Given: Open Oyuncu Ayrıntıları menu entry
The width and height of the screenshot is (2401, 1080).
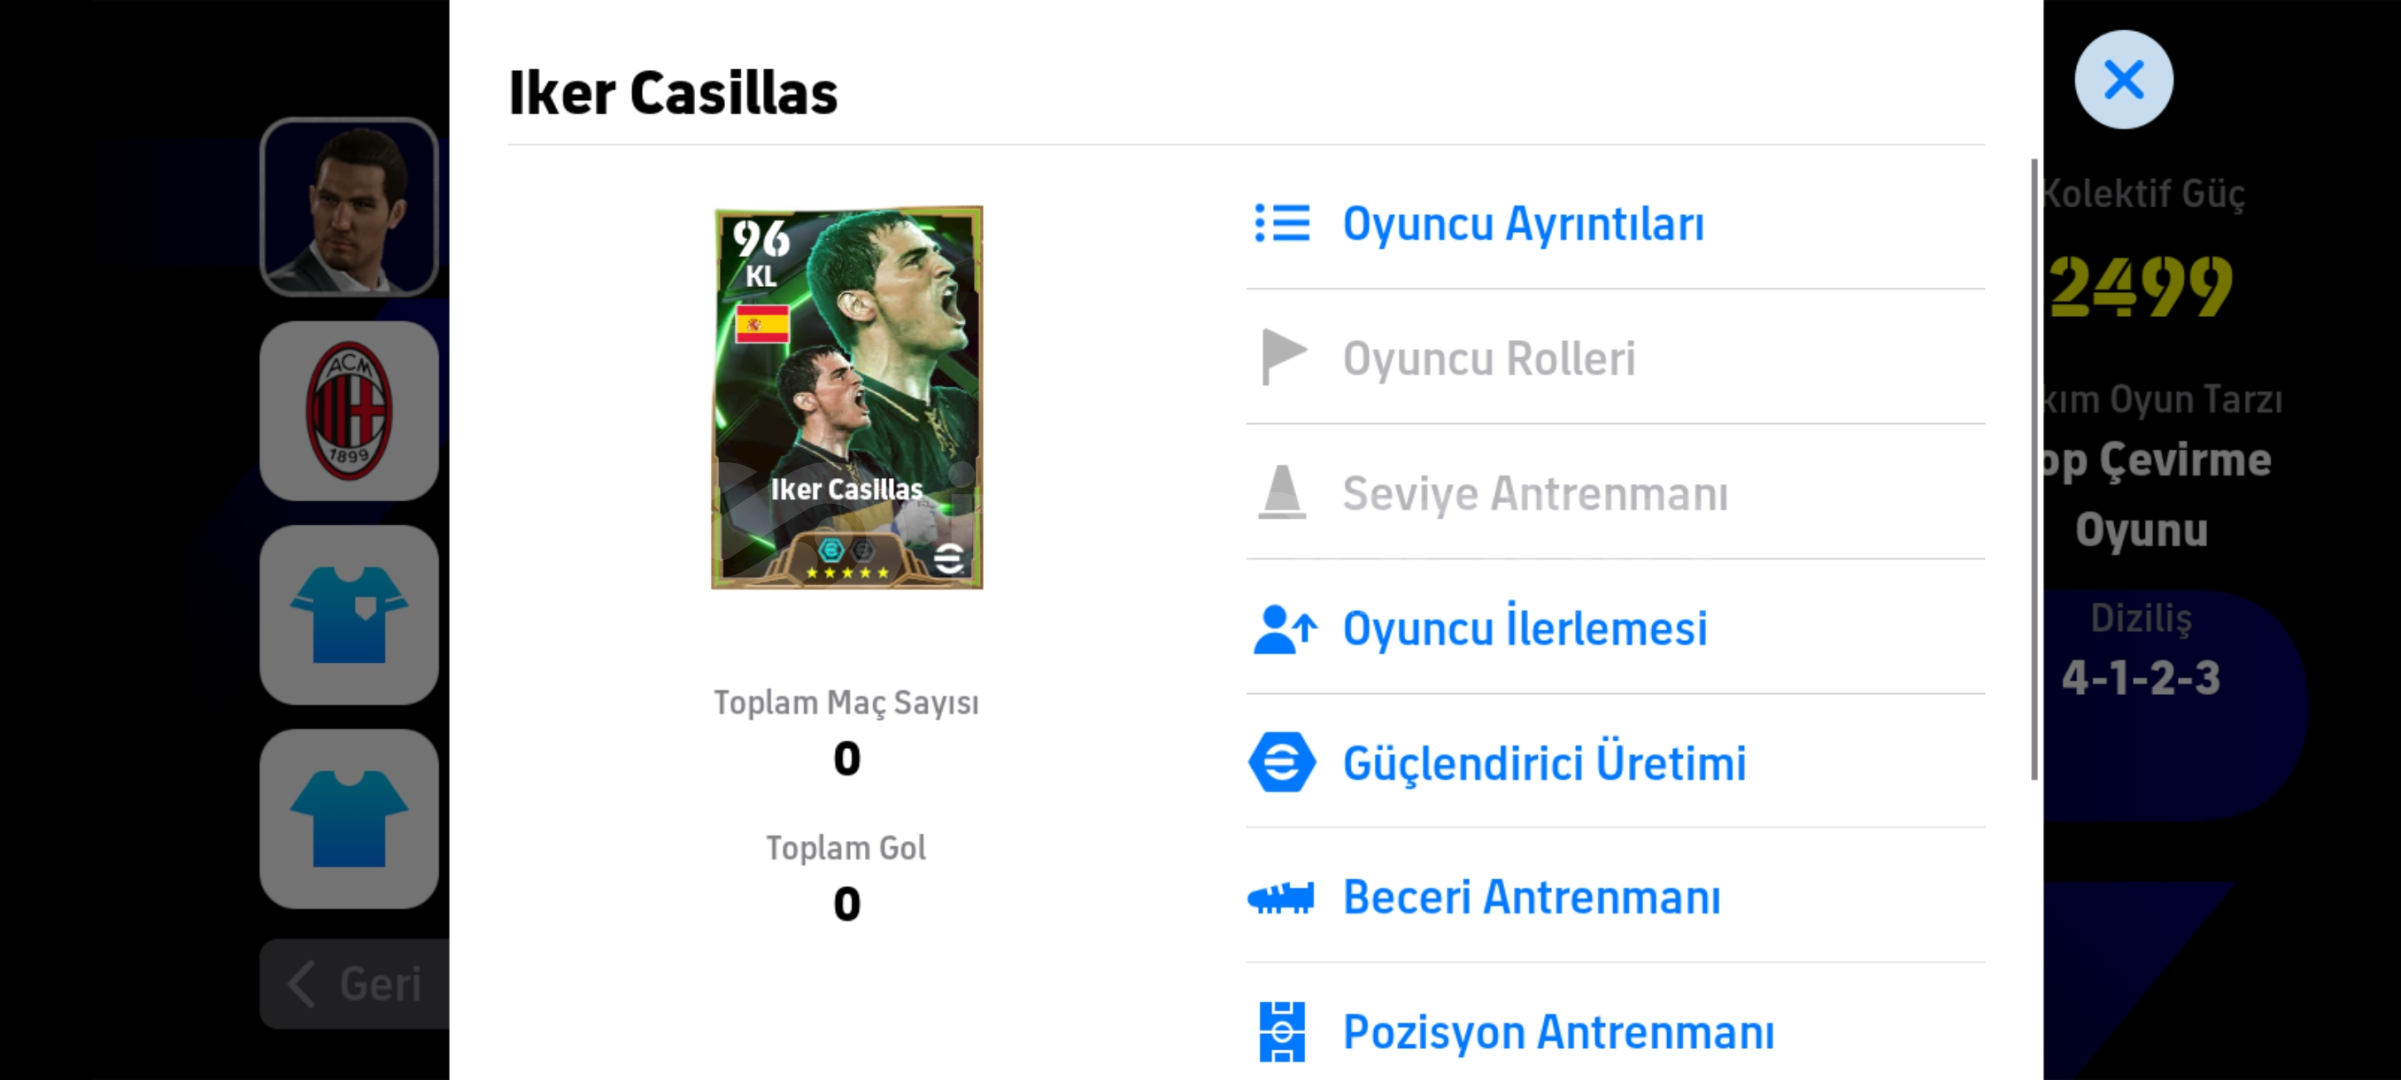Looking at the screenshot, I should (x=1615, y=223).
